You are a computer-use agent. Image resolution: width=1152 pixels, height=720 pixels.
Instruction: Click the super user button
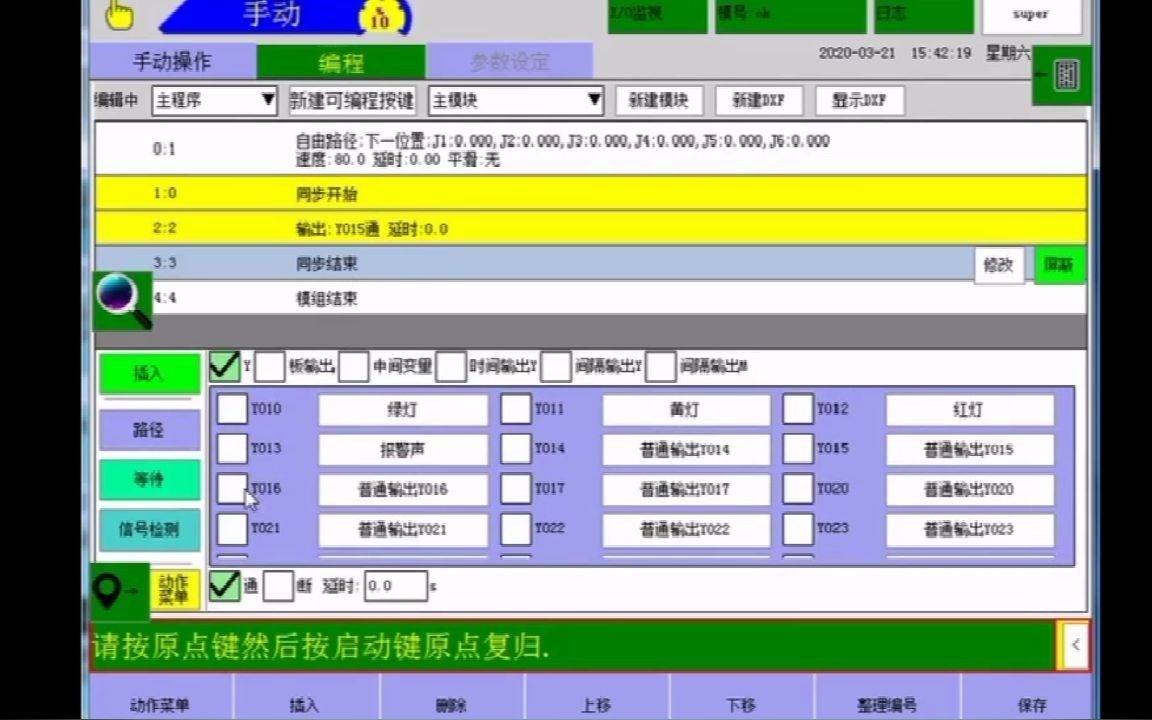pyautogui.click(x=1032, y=15)
